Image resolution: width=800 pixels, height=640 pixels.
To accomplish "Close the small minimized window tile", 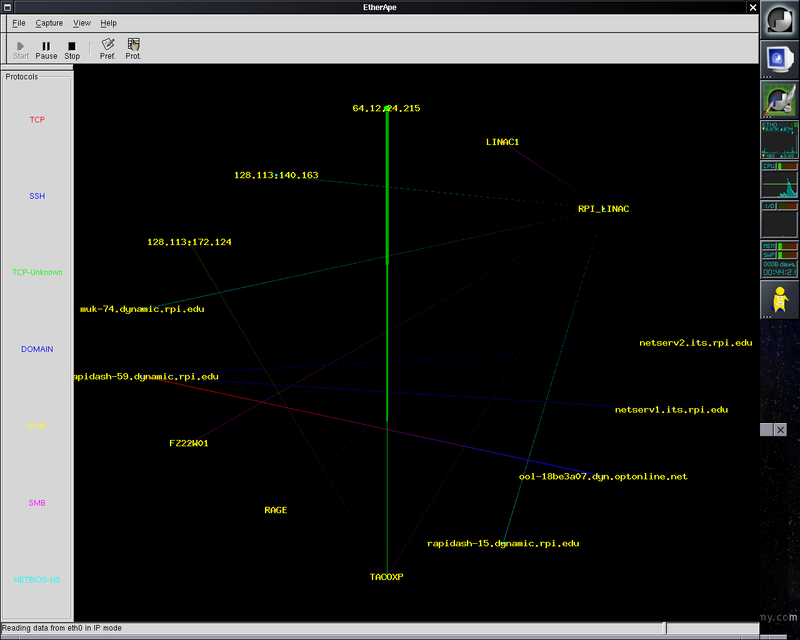I will (x=780, y=430).
